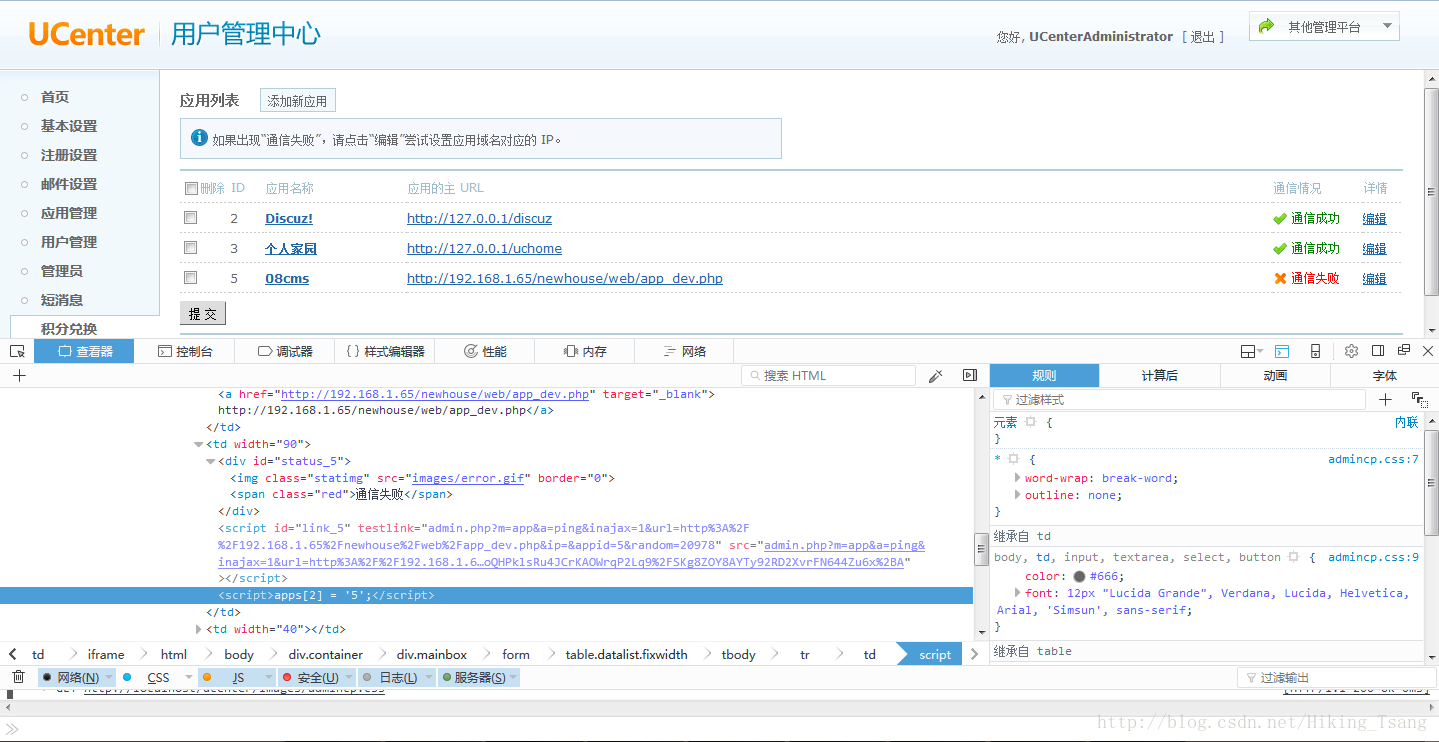This screenshot has width=1439, height=742.
Task: Open admincp.css:7 source link
Action: [x=1373, y=459]
